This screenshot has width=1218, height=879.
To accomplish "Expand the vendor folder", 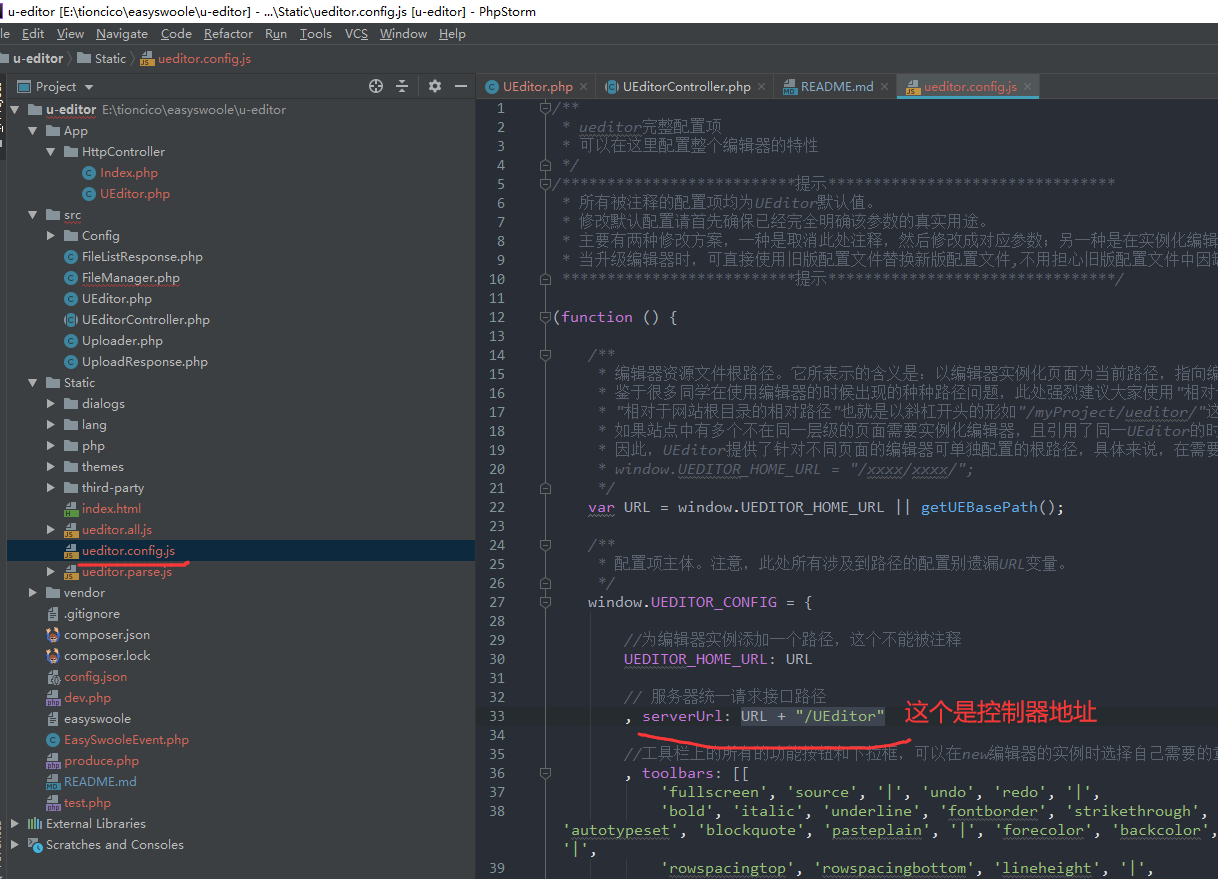I will pos(33,593).
